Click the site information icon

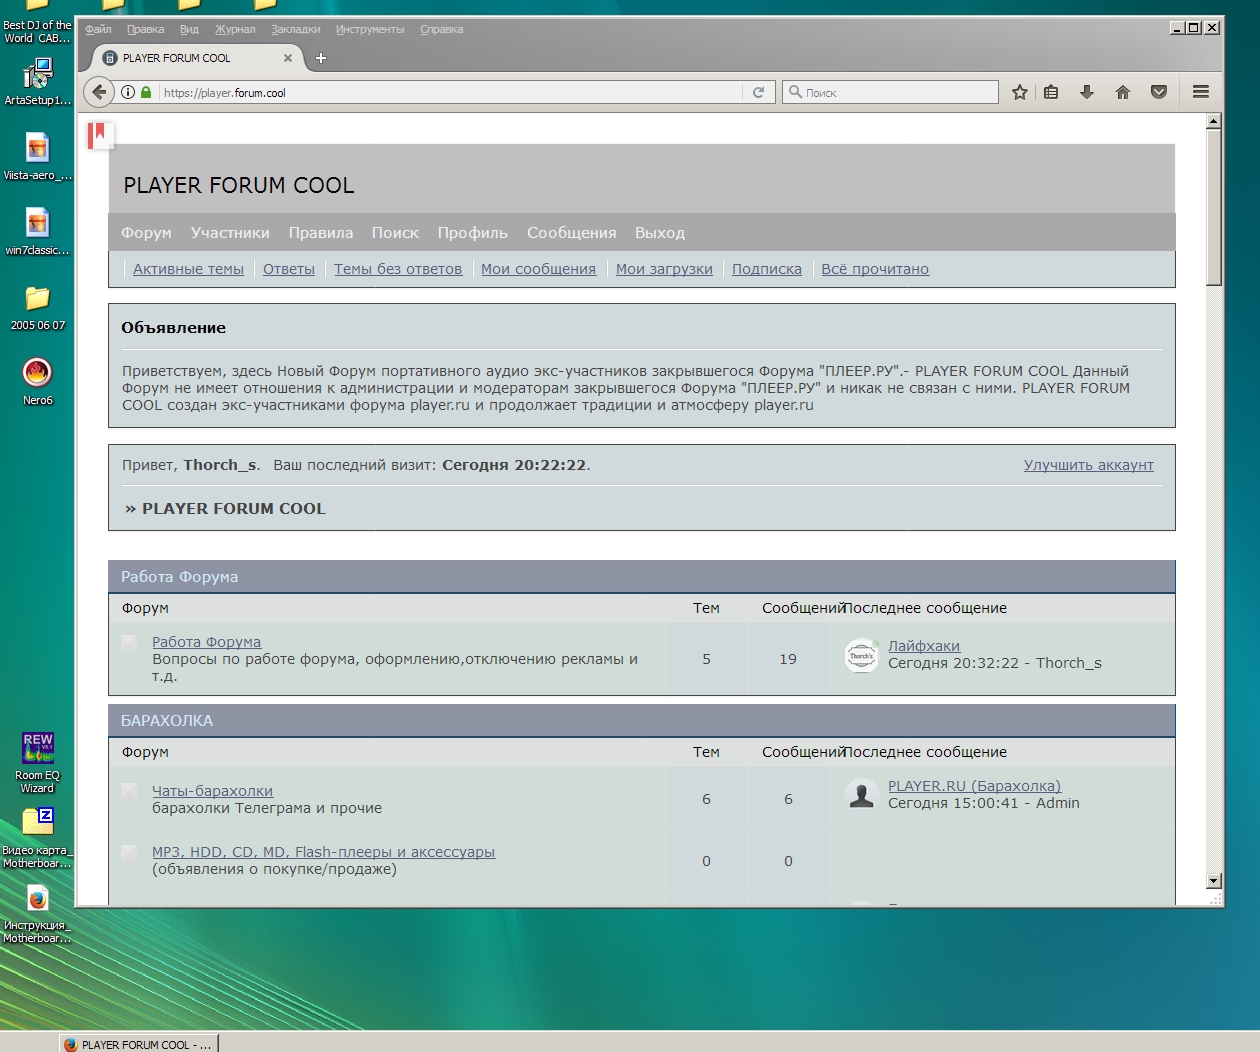(128, 92)
